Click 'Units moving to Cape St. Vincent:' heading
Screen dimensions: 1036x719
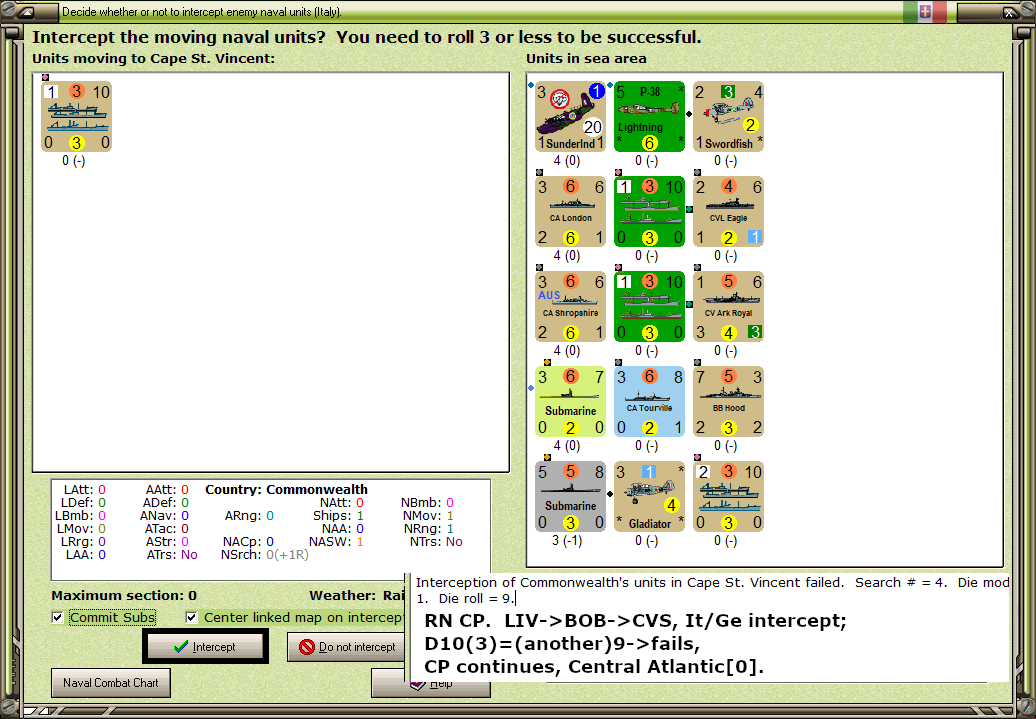pos(153,58)
